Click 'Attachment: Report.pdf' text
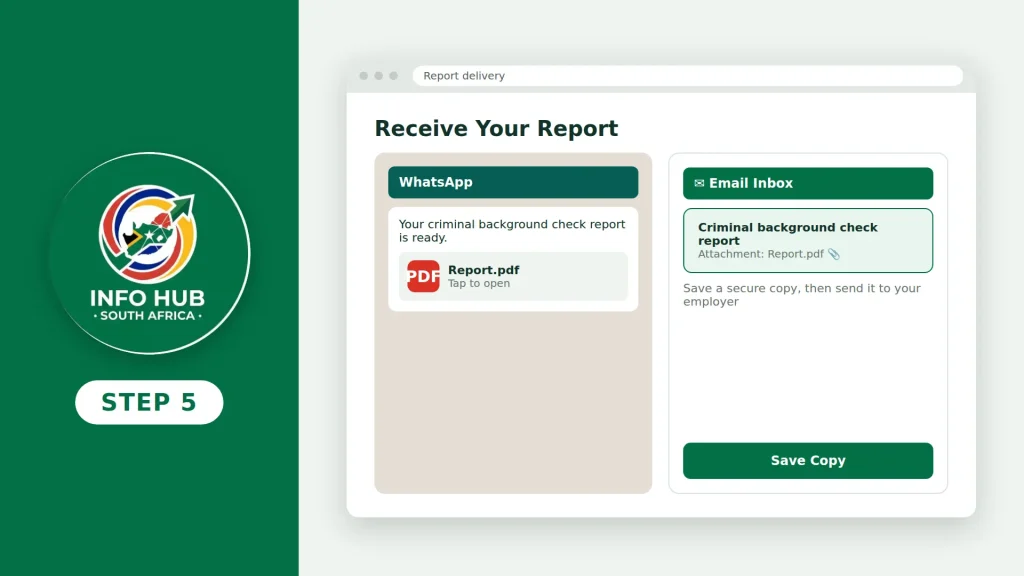 click(x=761, y=254)
